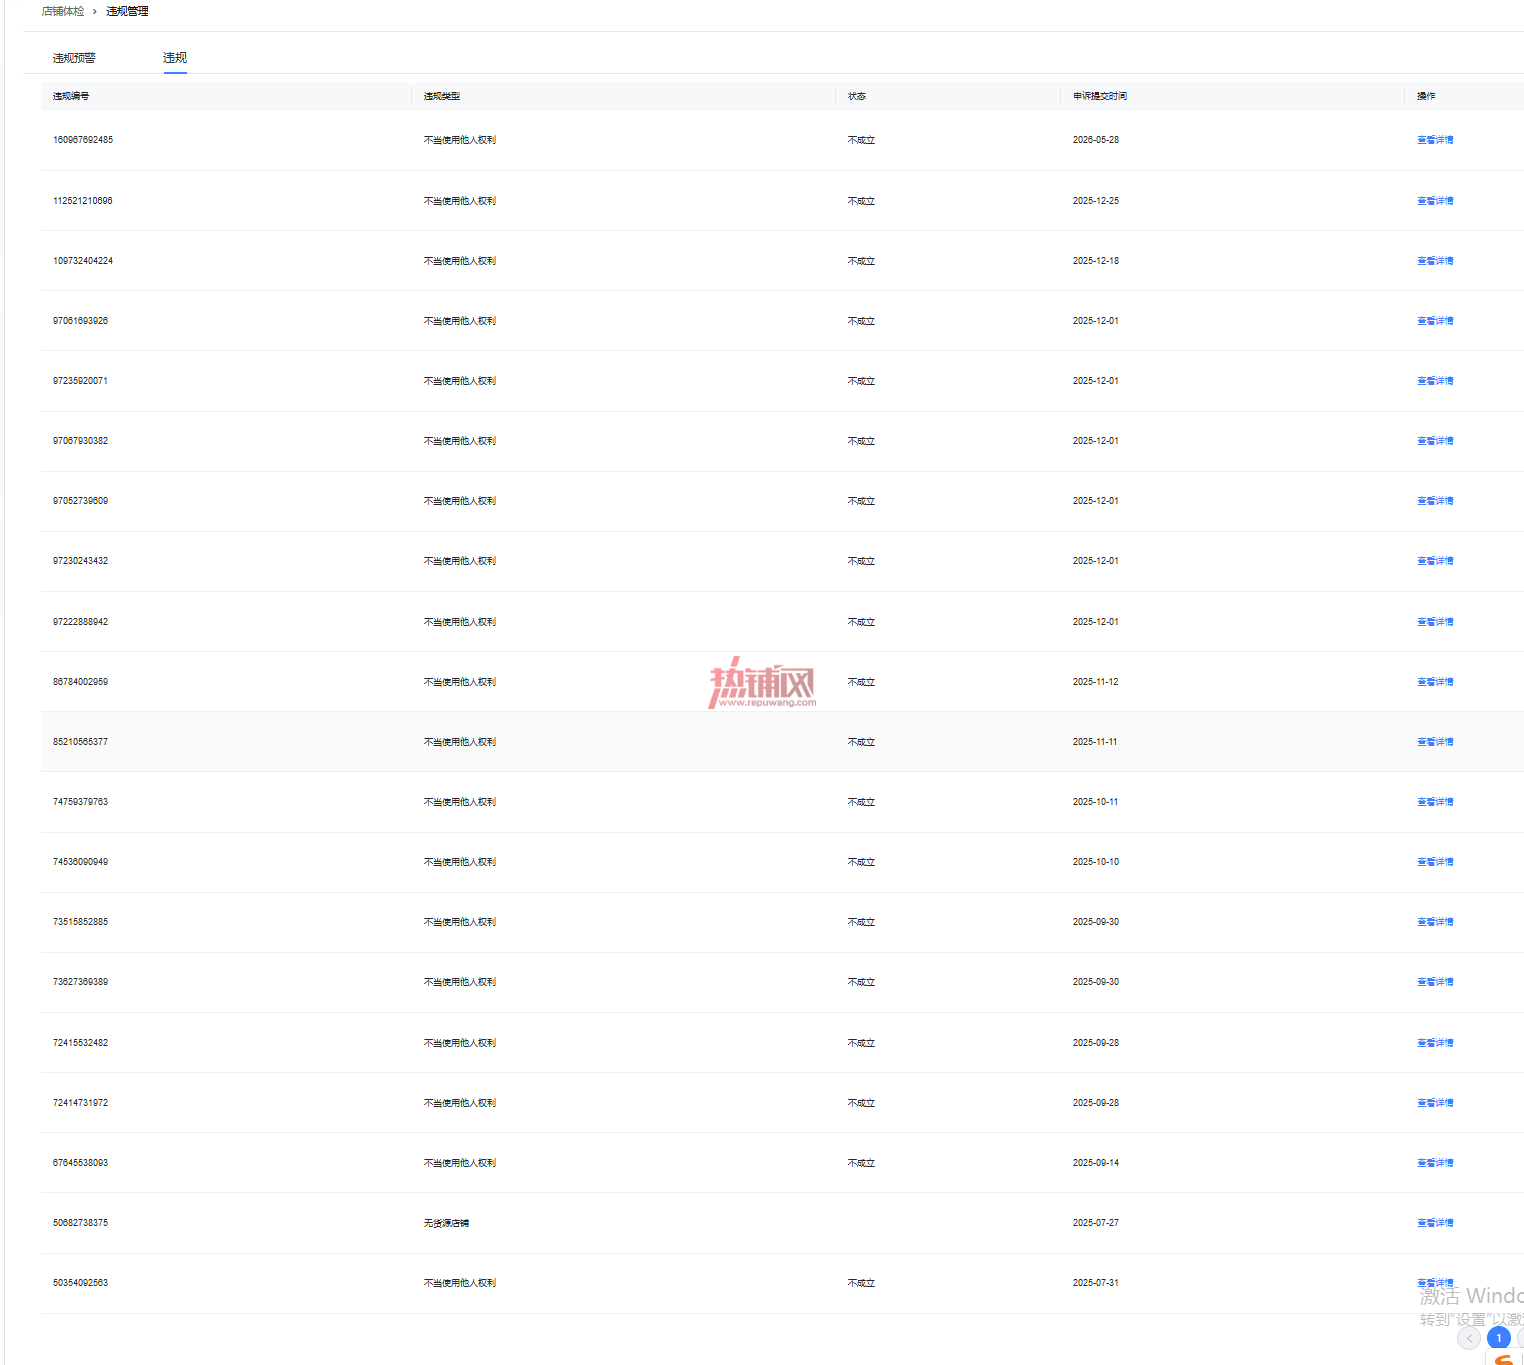This screenshot has width=1524, height=1365.
Task: Switch to the 违规预警 tab
Action: pos(74,58)
